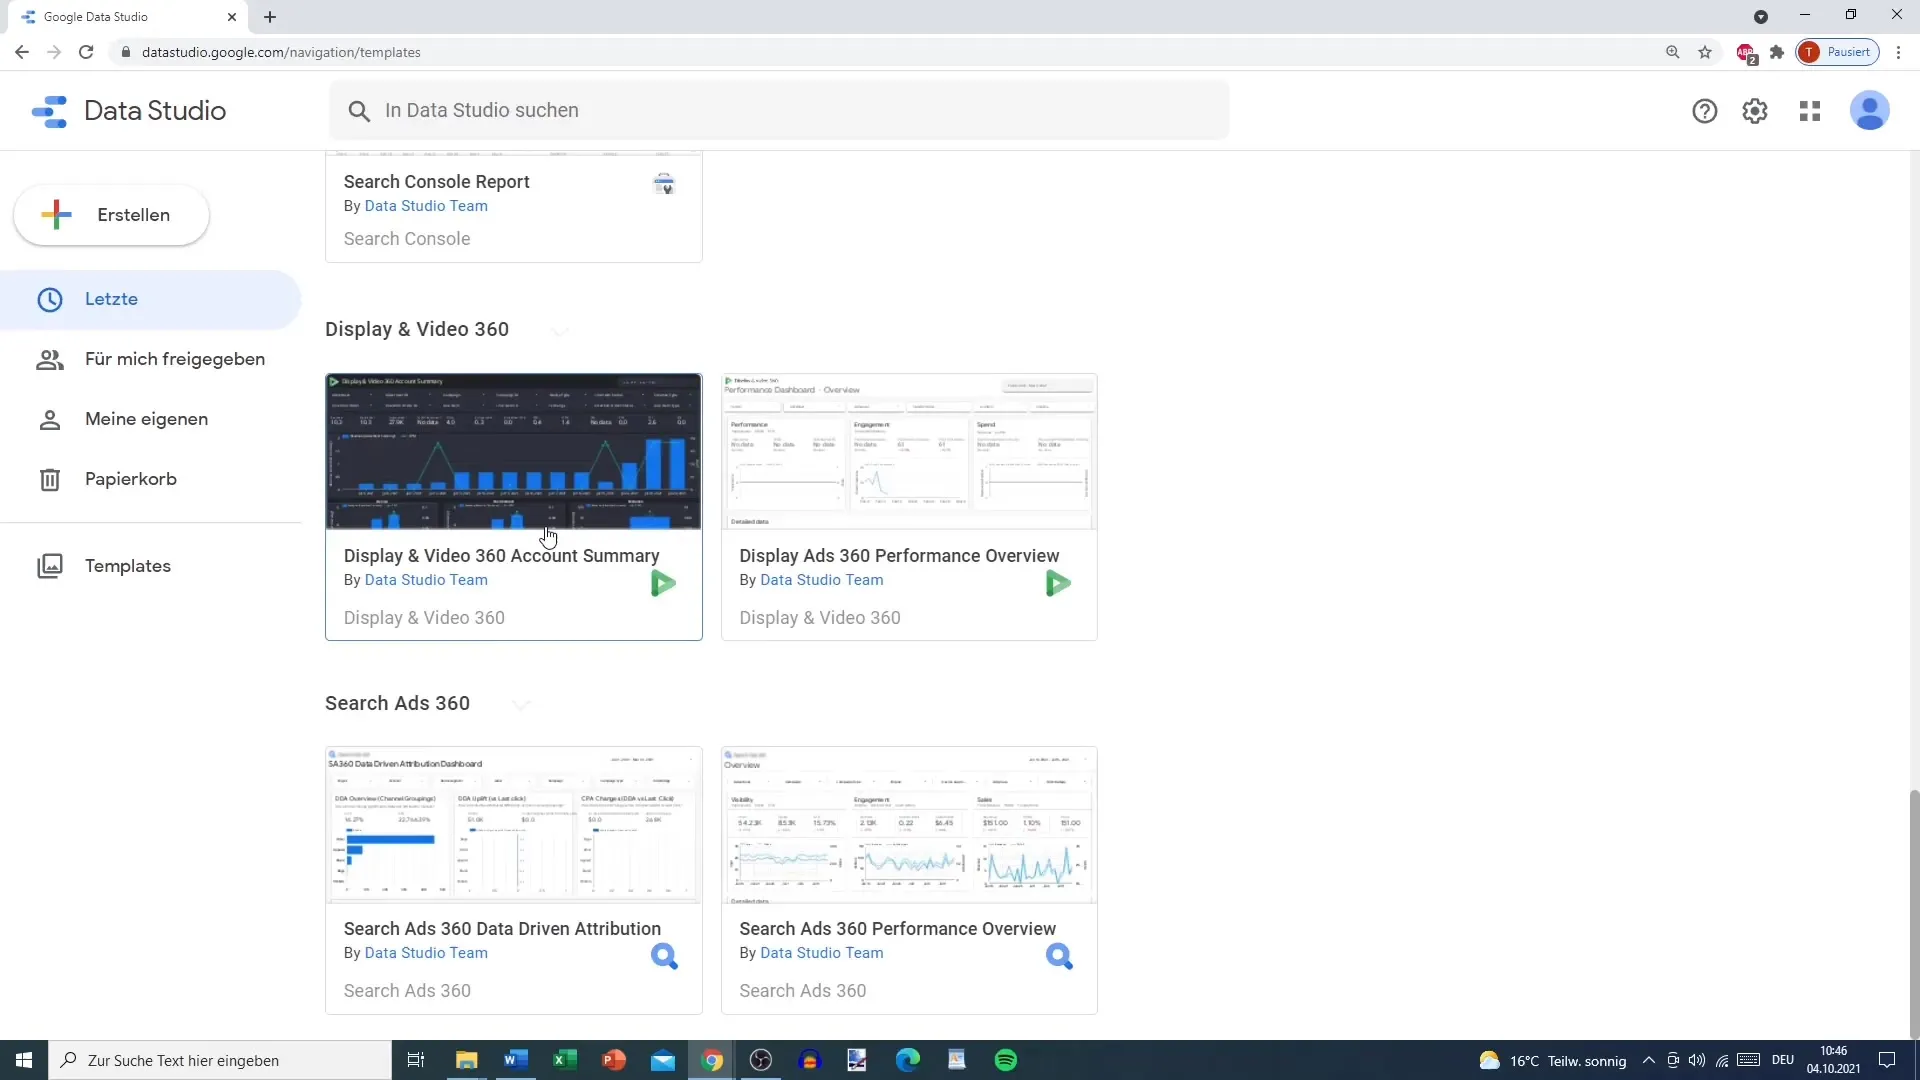
Task: Show hidden system tray icons
Action: [x=1648, y=1060]
